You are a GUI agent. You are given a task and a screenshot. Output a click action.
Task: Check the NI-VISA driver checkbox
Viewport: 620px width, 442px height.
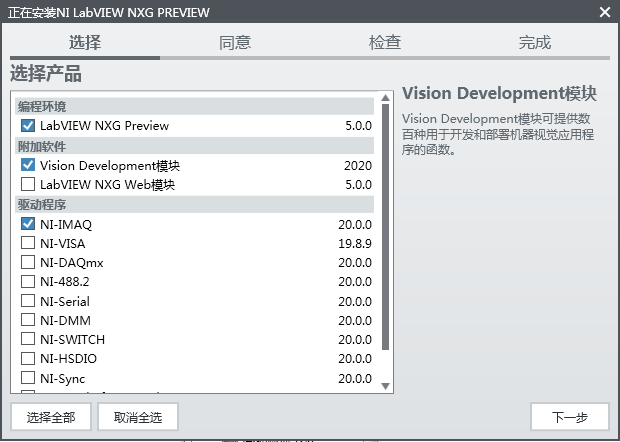click(28, 244)
